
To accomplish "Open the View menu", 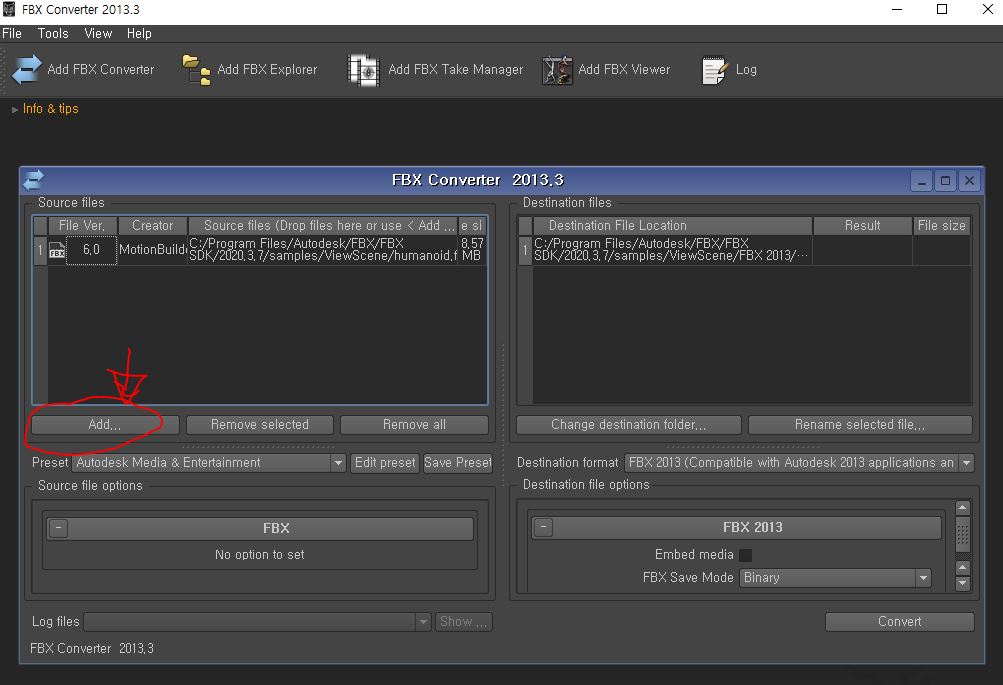I will 98,33.
